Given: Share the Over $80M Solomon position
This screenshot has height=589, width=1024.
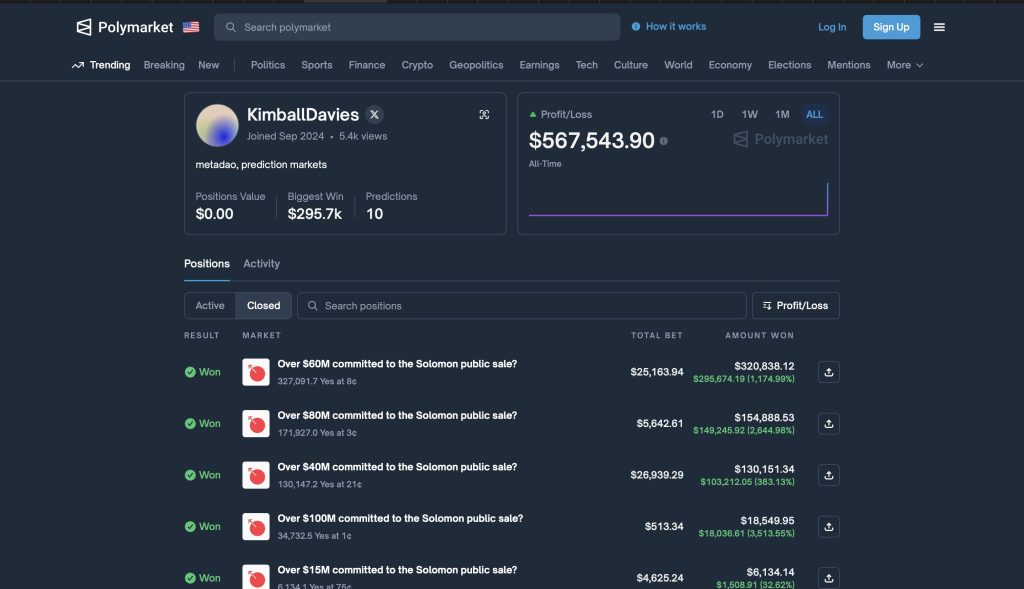Looking at the screenshot, I should click(828, 424).
